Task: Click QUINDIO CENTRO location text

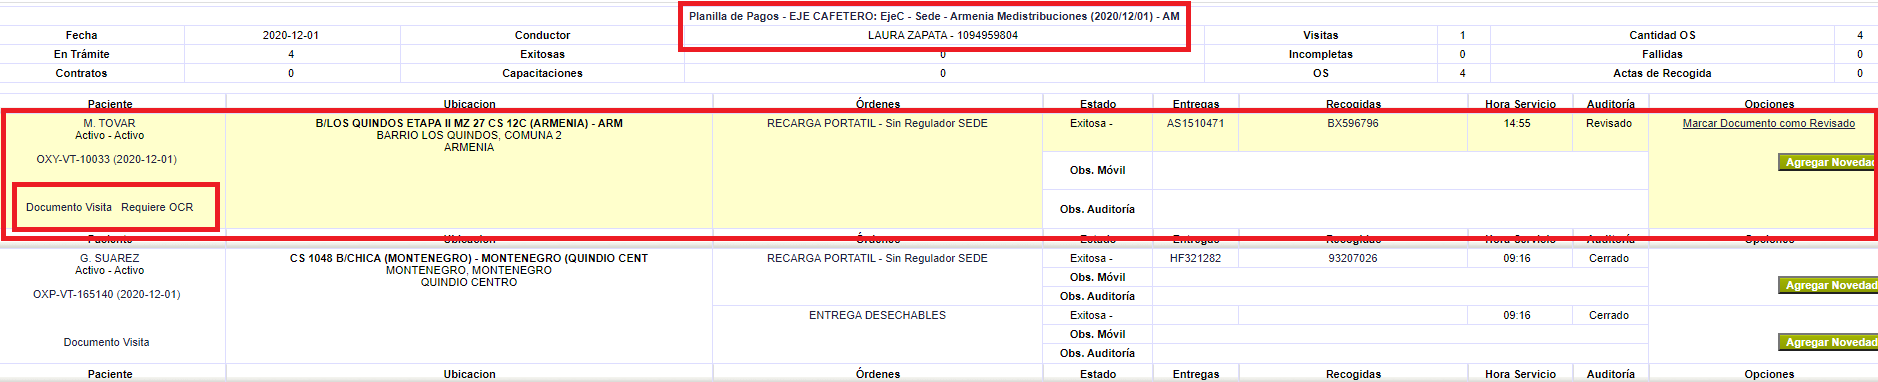Action: point(469,282)
